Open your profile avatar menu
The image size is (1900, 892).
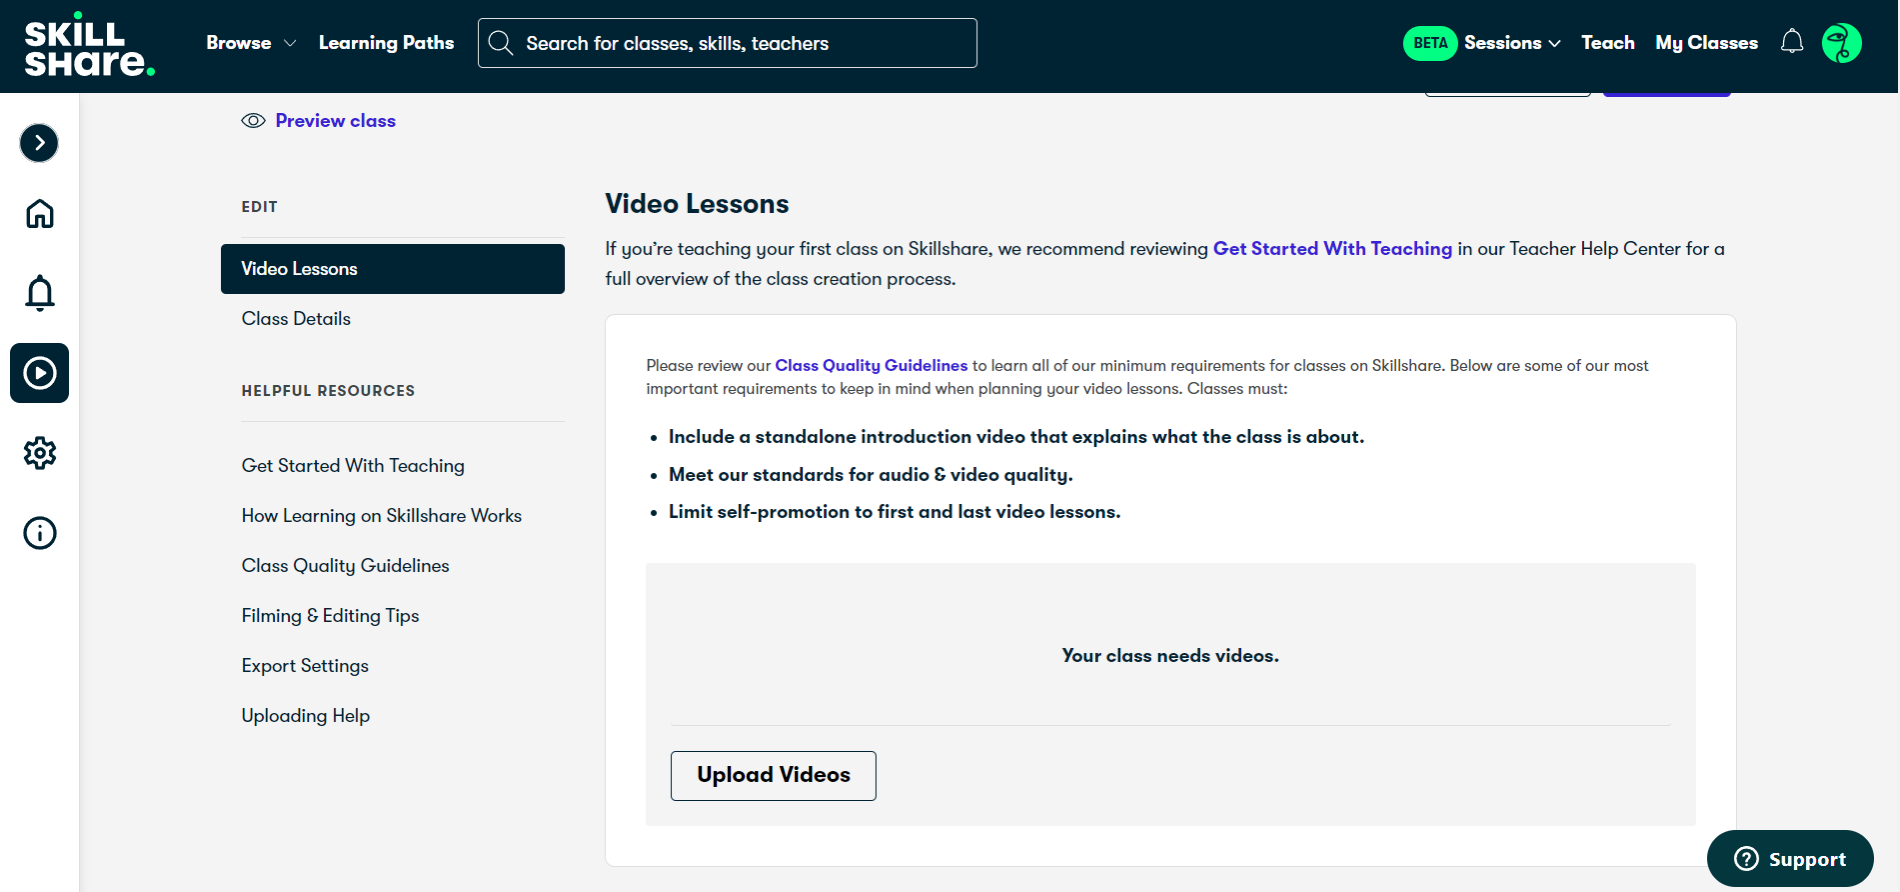(x=1843, y=42)
